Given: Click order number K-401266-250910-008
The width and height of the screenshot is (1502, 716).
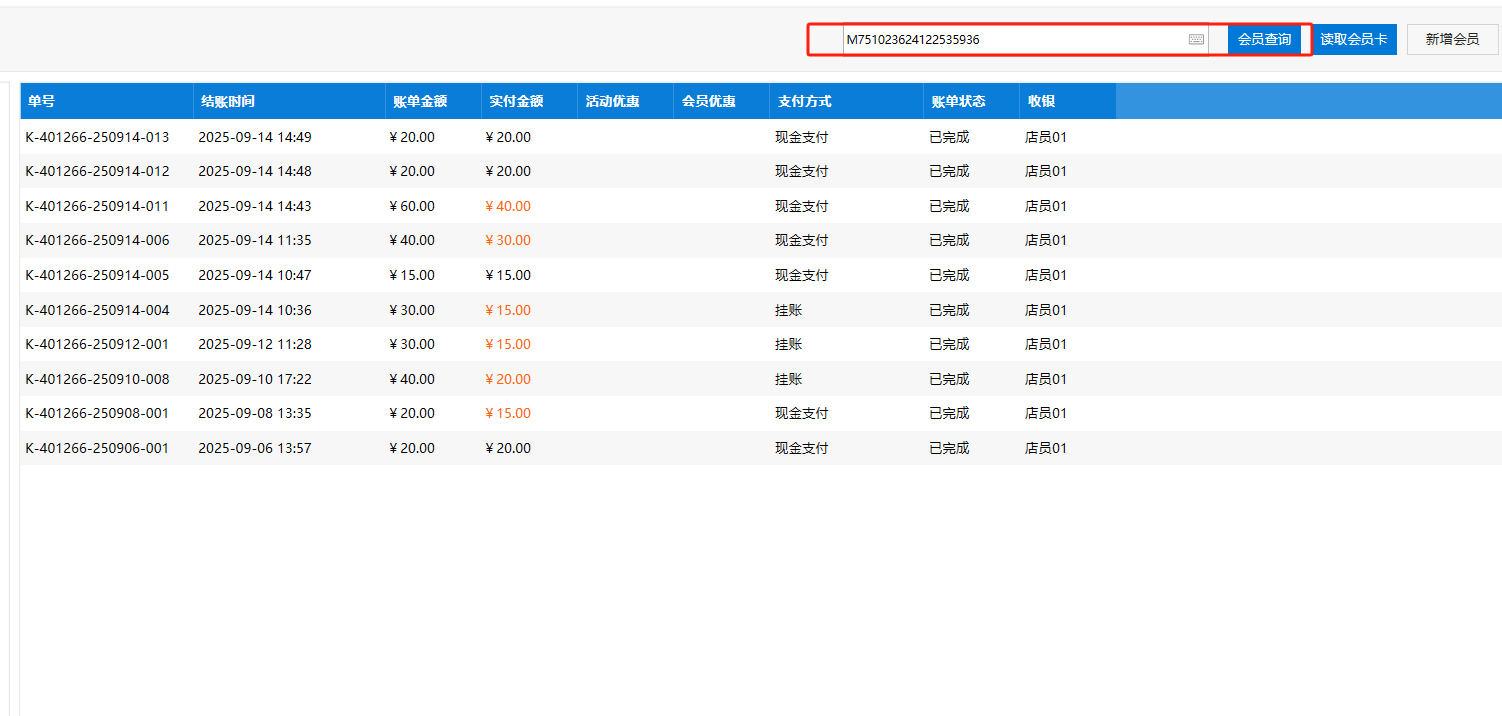Looking at the screenshot, I should point(97,379).
